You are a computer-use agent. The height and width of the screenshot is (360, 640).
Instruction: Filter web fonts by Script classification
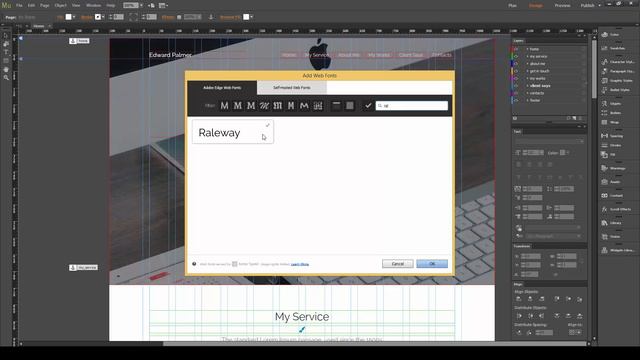click(264, 106)
